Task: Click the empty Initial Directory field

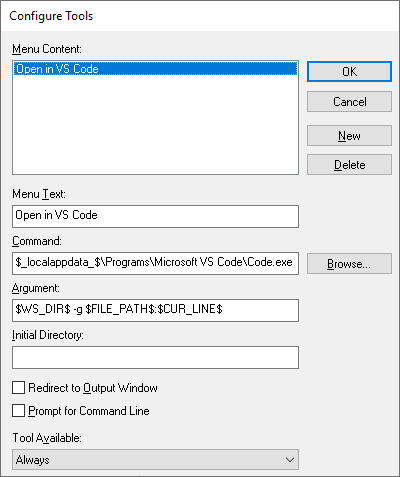Action: [x=155, y=357]
